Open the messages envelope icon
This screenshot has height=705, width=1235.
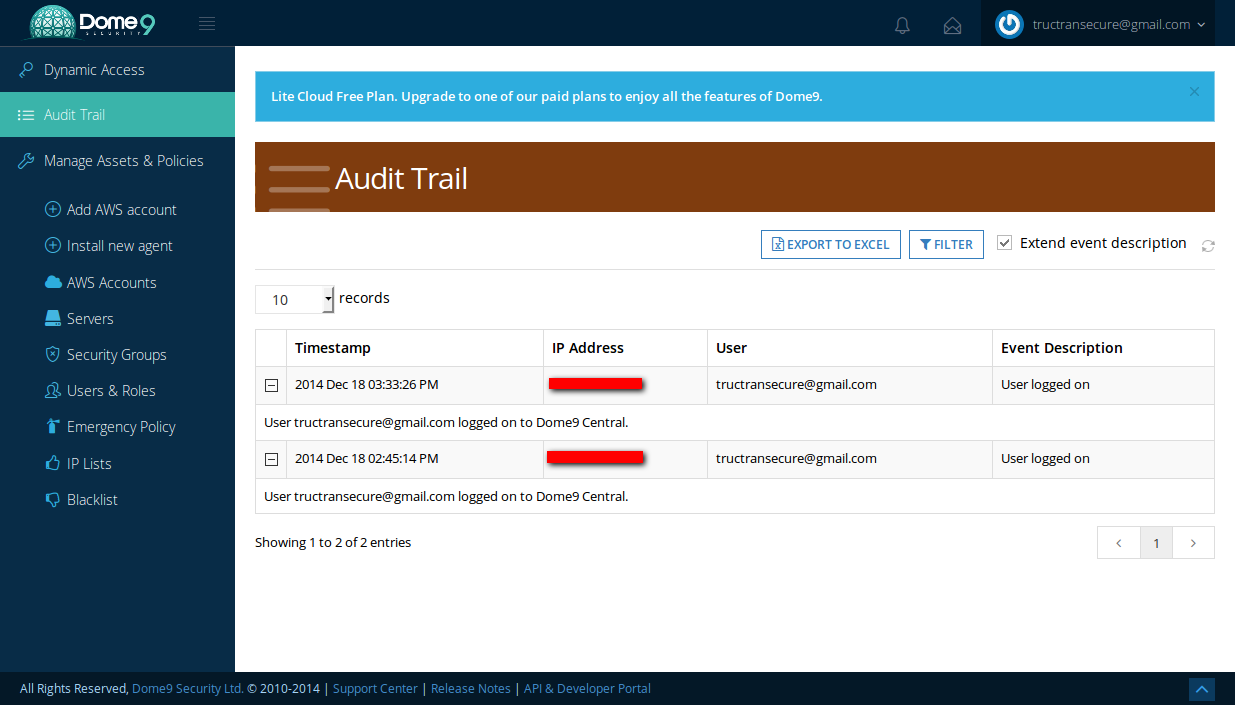(x=952, y=25)
